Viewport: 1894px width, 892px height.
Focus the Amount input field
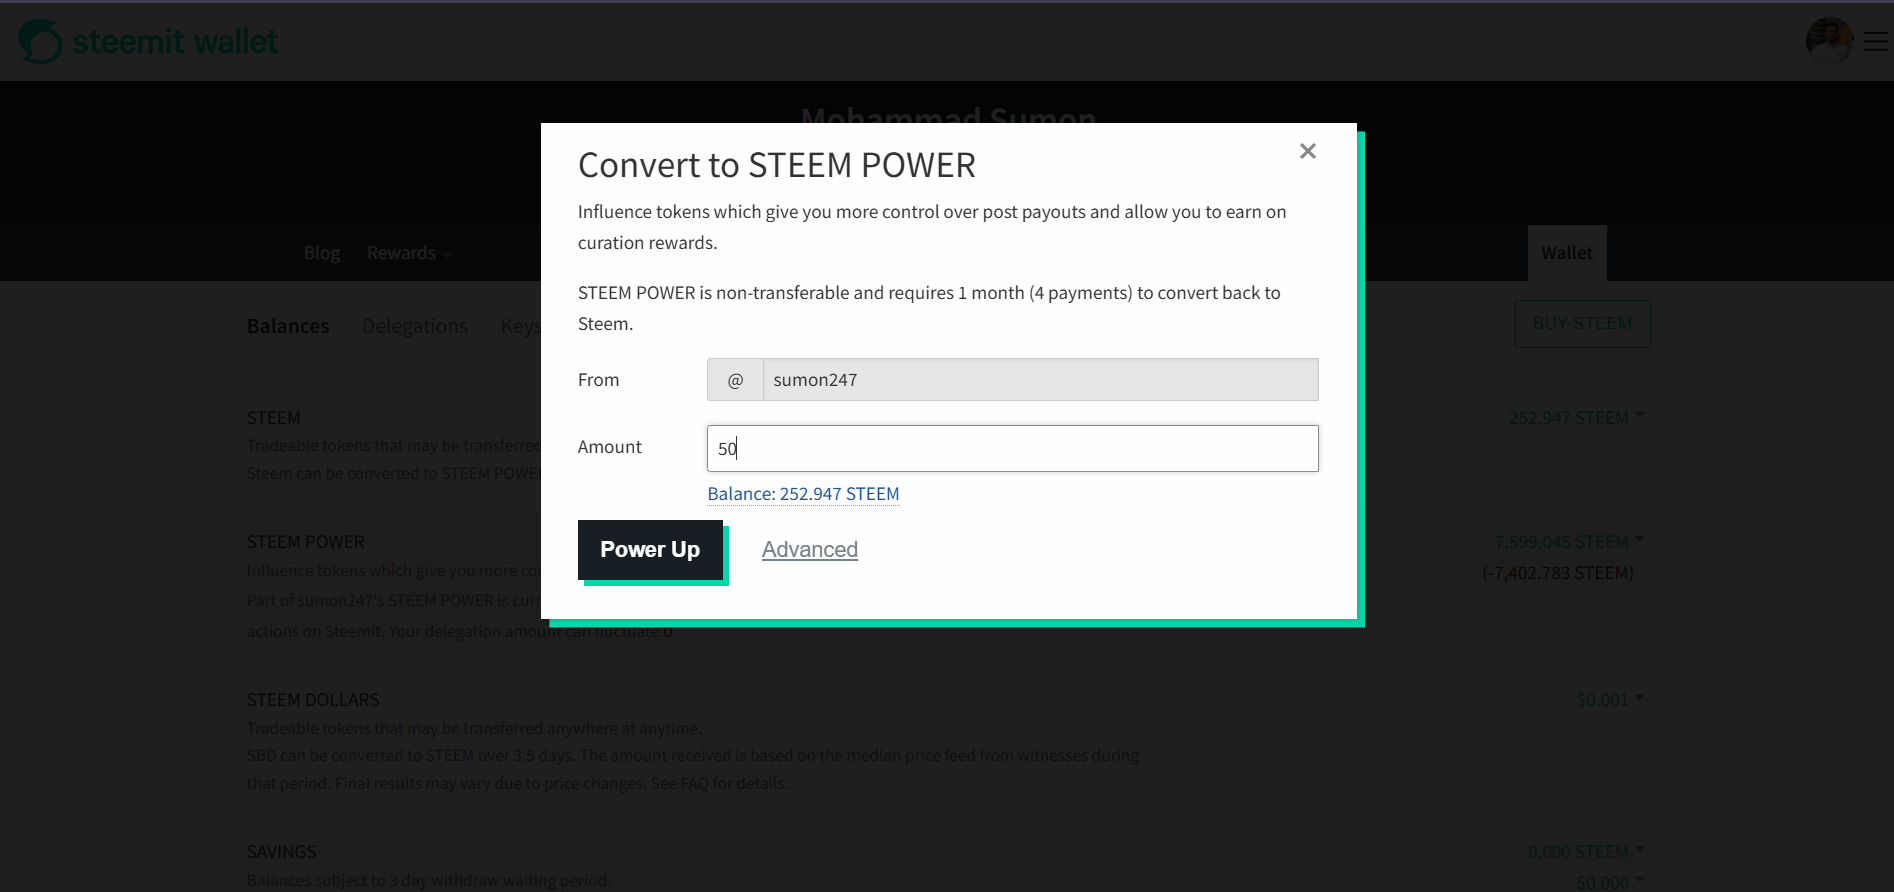click(1012, 448)
